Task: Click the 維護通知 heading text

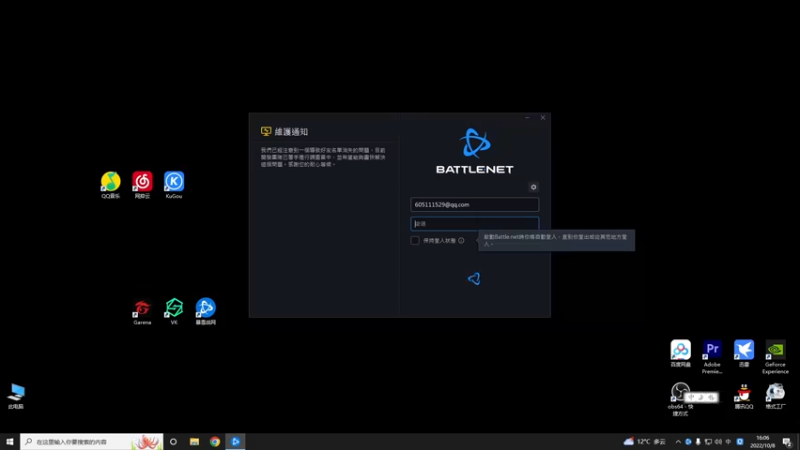Action: coord(291,132)
